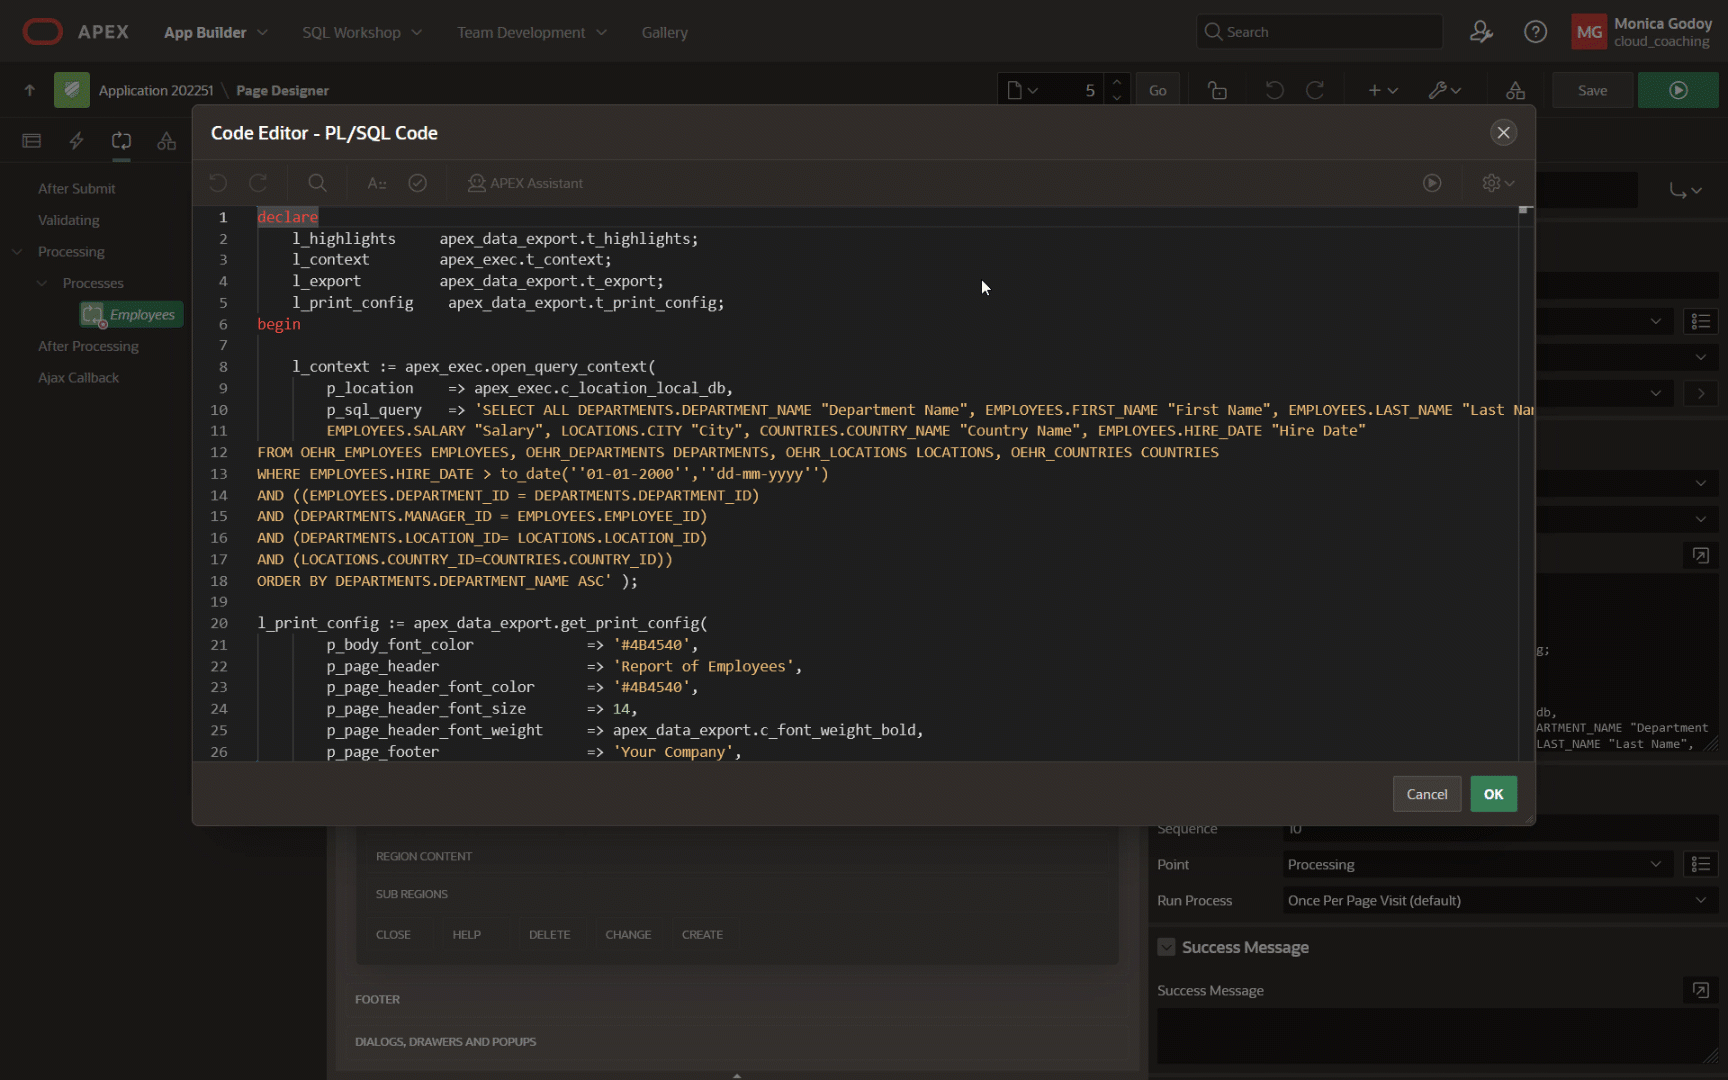Screen dimensions: 1728x1080
Task: Collapse the Processes tree node
Action: click(x=42, y=283)
